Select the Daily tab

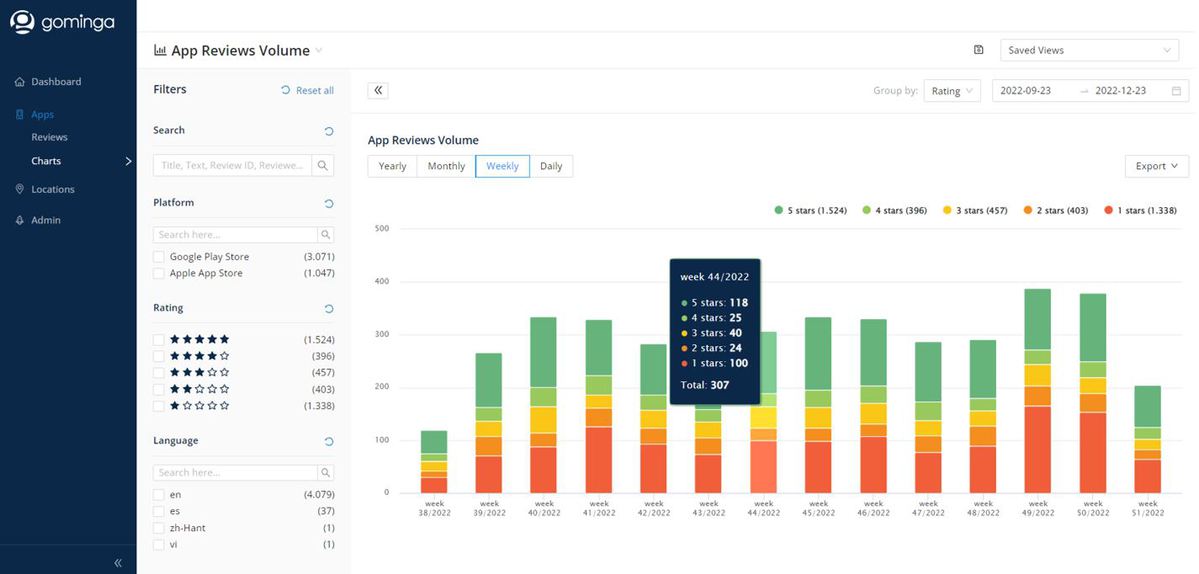point(551,166)
